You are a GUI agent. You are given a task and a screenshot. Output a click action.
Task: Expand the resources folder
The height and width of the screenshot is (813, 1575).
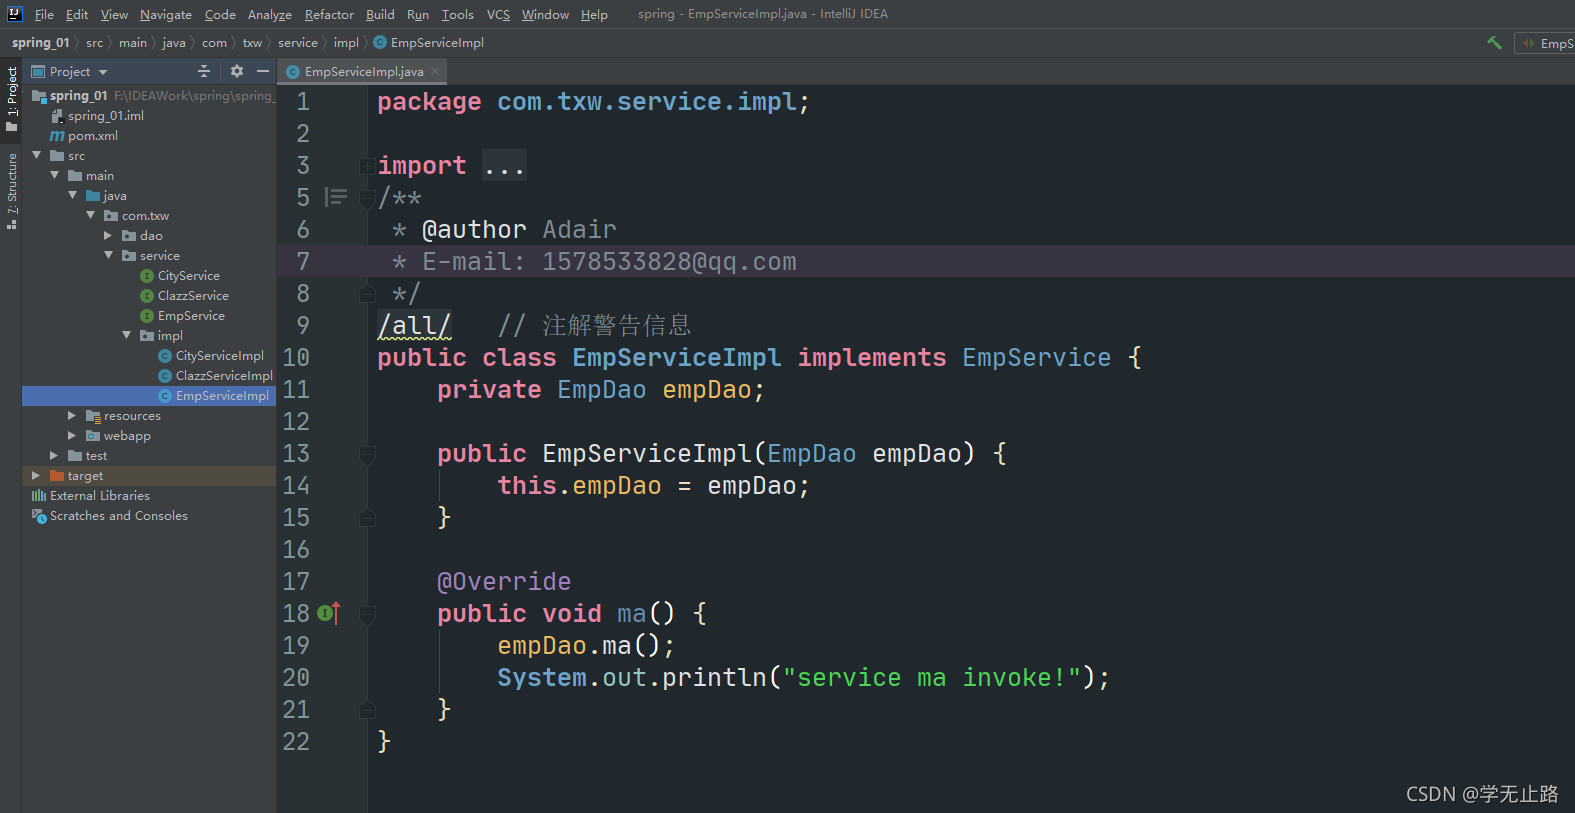72,415
